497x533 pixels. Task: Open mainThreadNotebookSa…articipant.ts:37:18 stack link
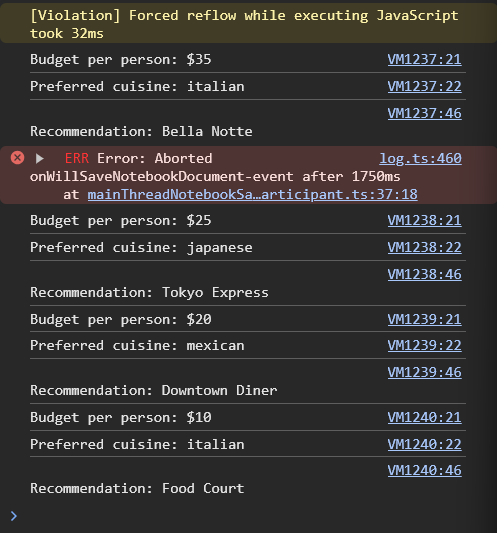[x=253, y=194]
